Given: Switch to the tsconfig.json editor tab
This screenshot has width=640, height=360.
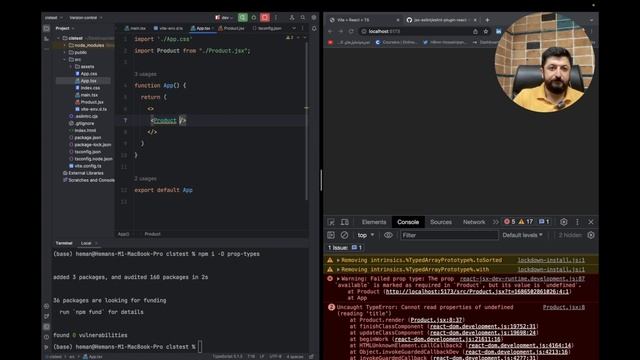Looking at the screenshot, I should point(267,28).
